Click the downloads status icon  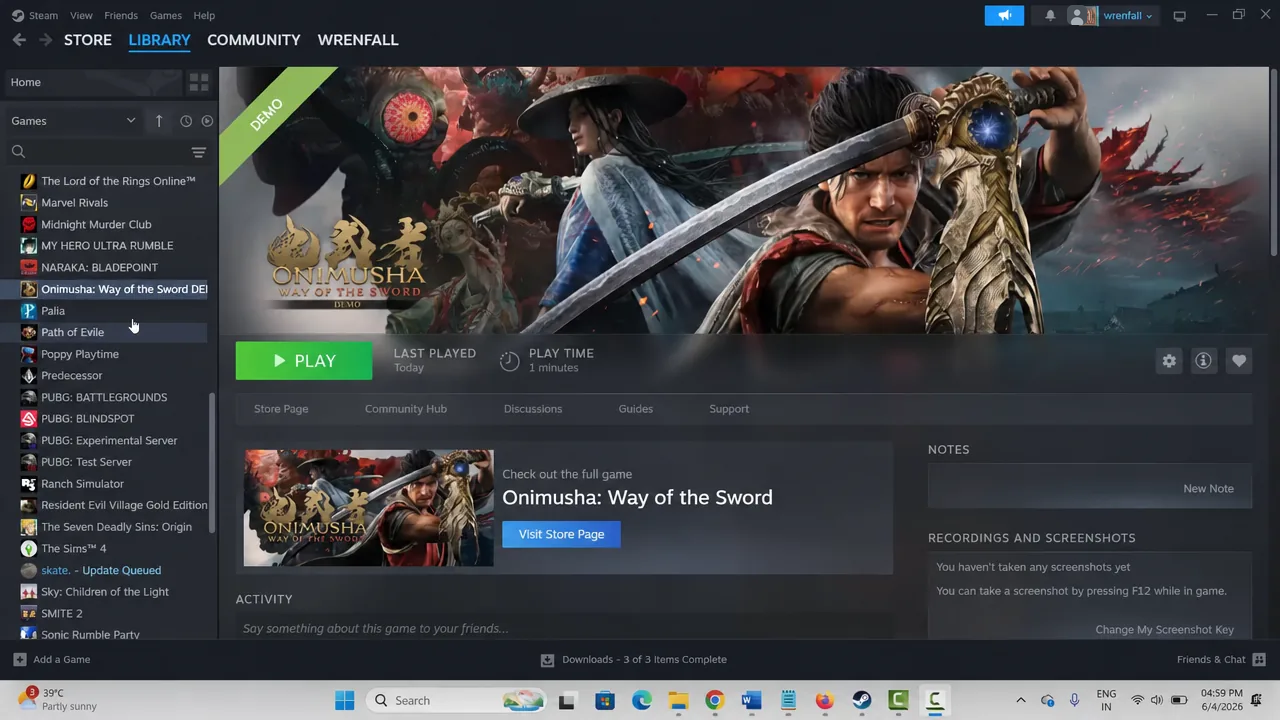(547, 660)
